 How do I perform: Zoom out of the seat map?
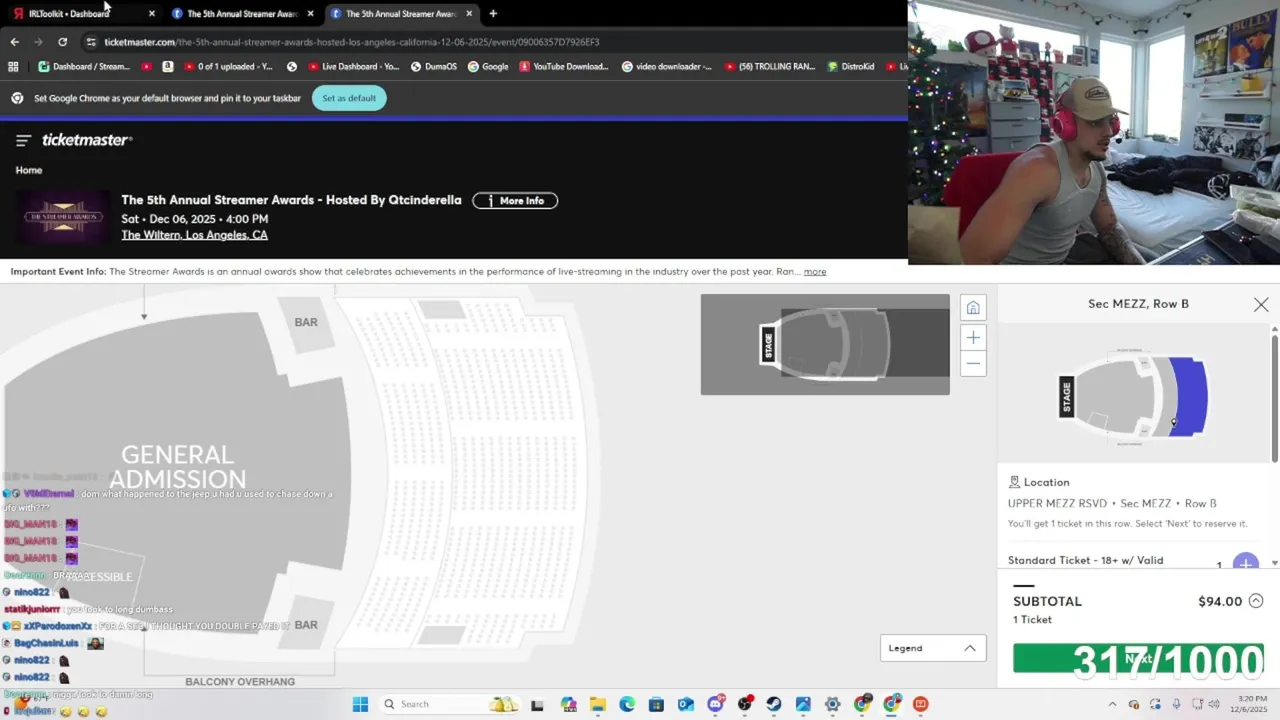point(973,363)
